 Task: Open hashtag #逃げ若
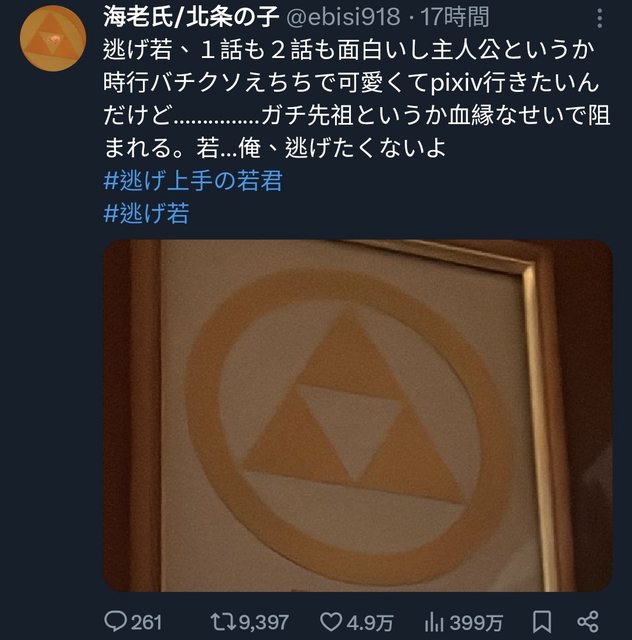147,213
